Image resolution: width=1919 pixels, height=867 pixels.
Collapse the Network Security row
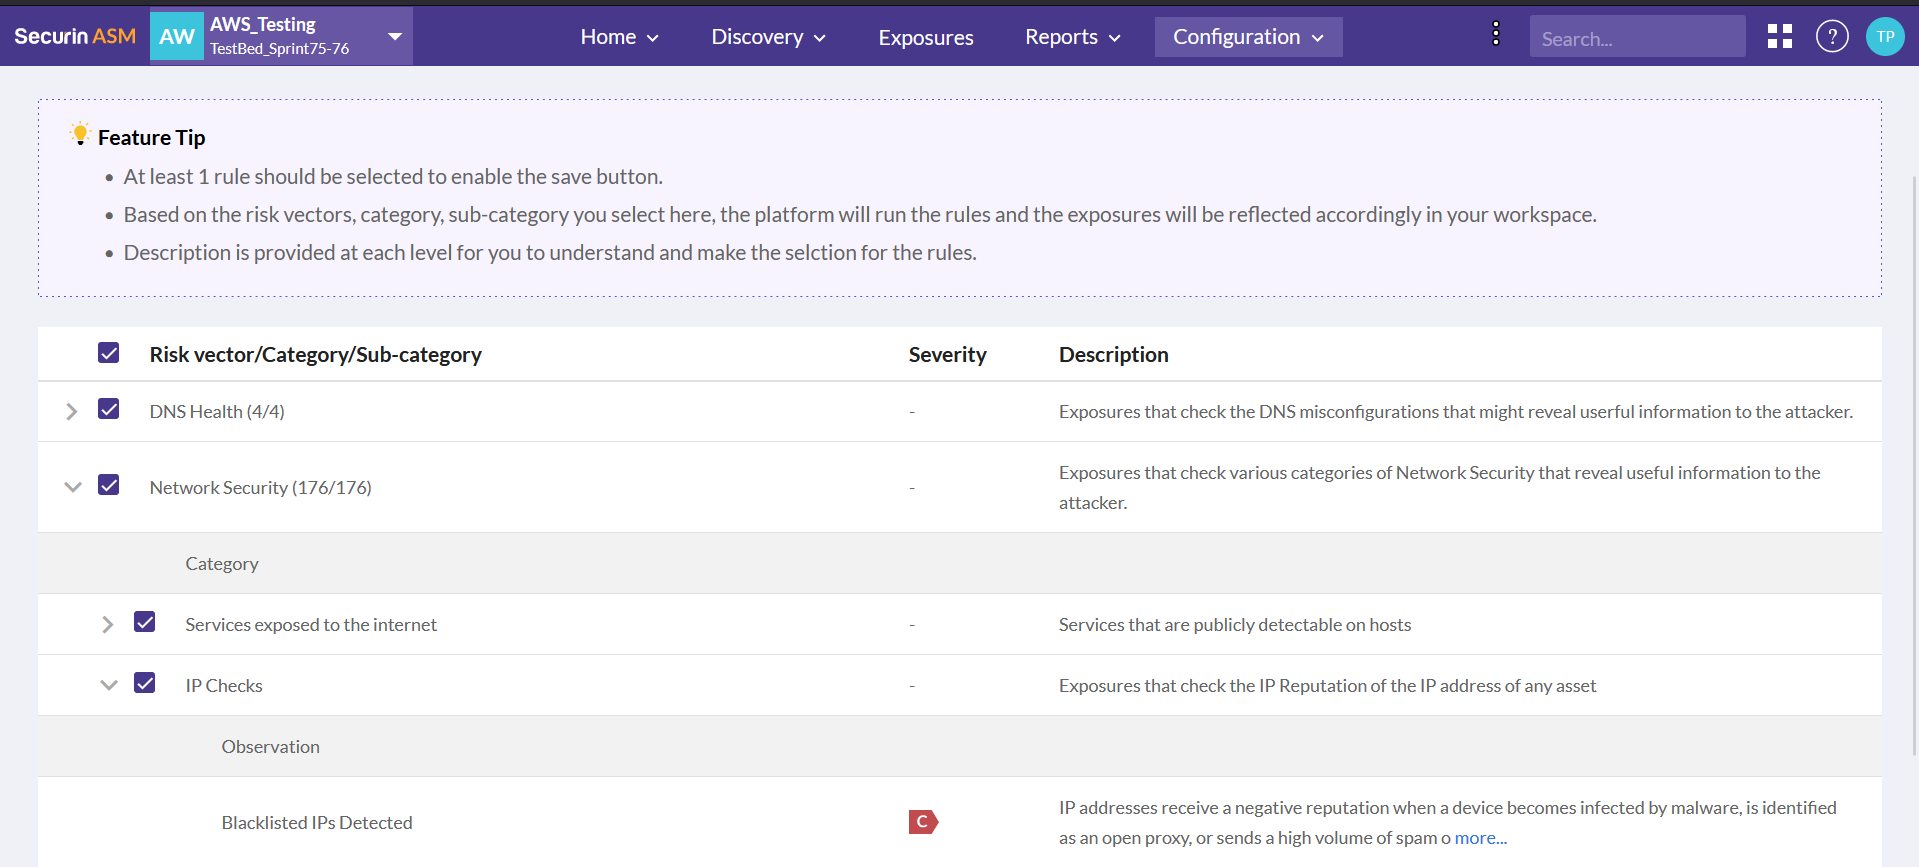pyautogui.click(x=72, y=487)
